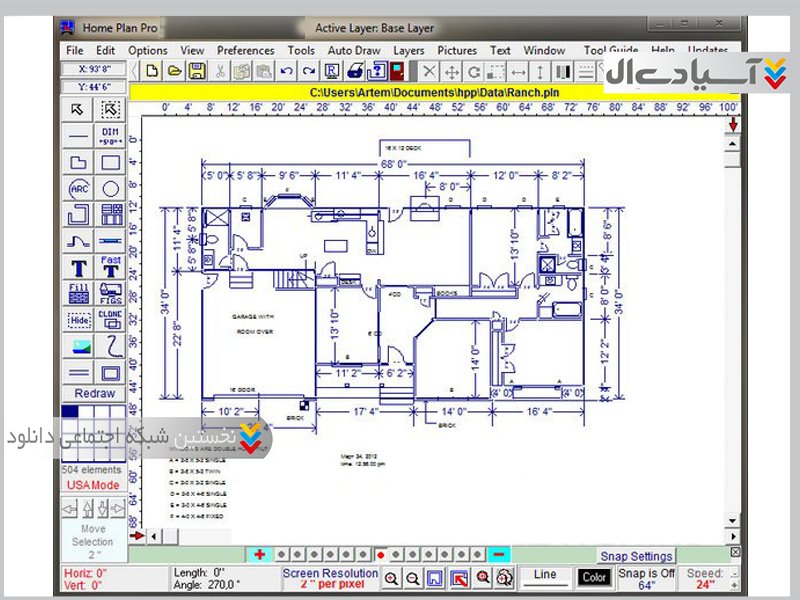Screen dimensions: 800x600
Task: Click the red plus zoom-level button
Action: pos(259,554)
